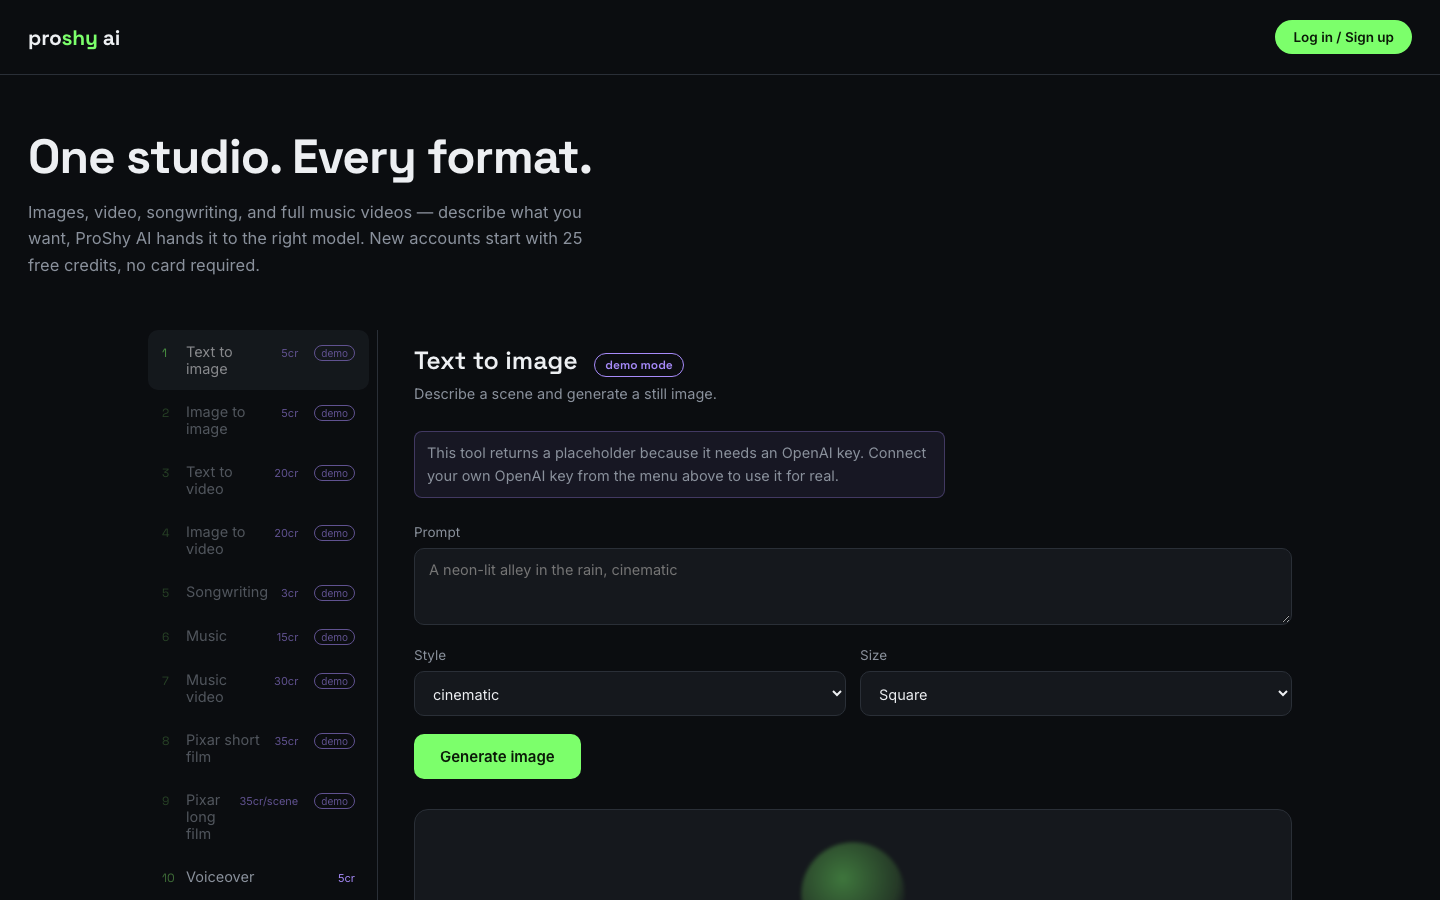Click the 'One studio. Every format.' heading
This screenshot has height=900, width=1440.
tap(310, 157)
